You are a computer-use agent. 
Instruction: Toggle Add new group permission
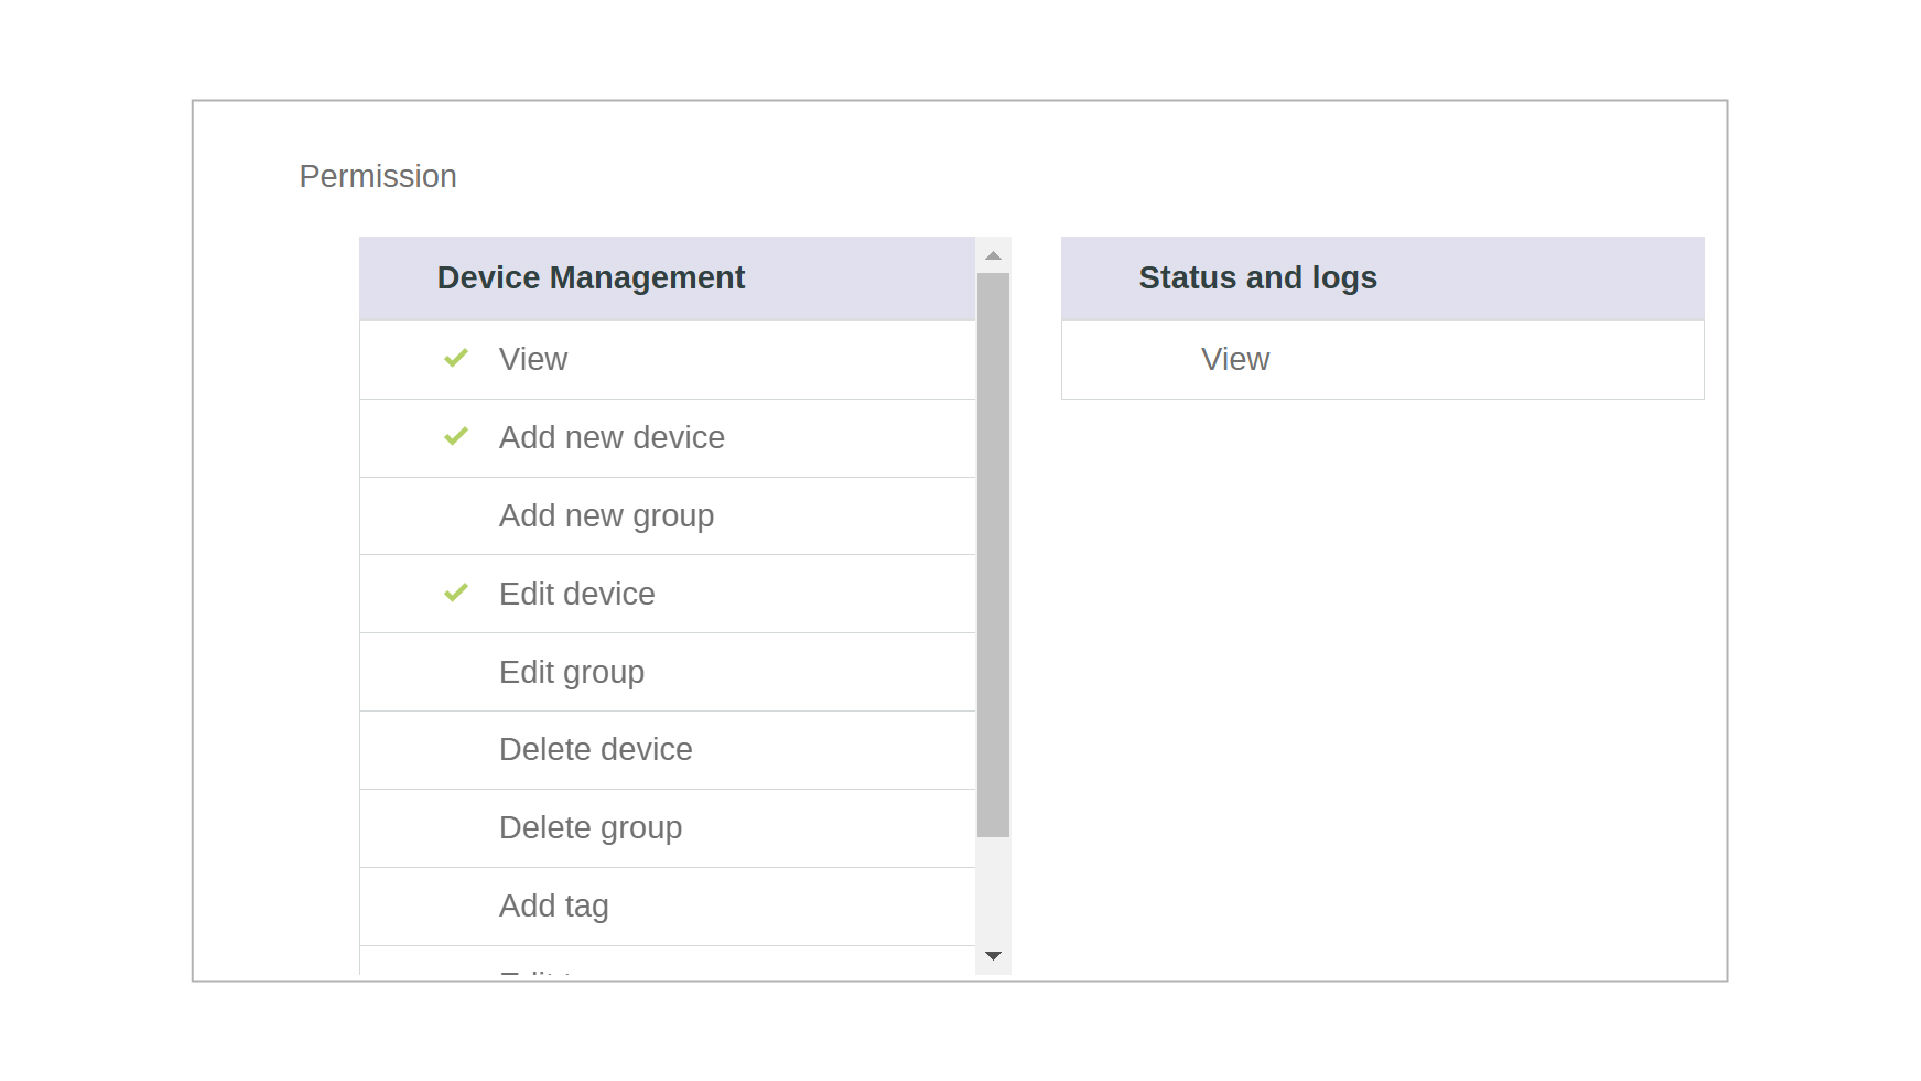pos(606,516)
